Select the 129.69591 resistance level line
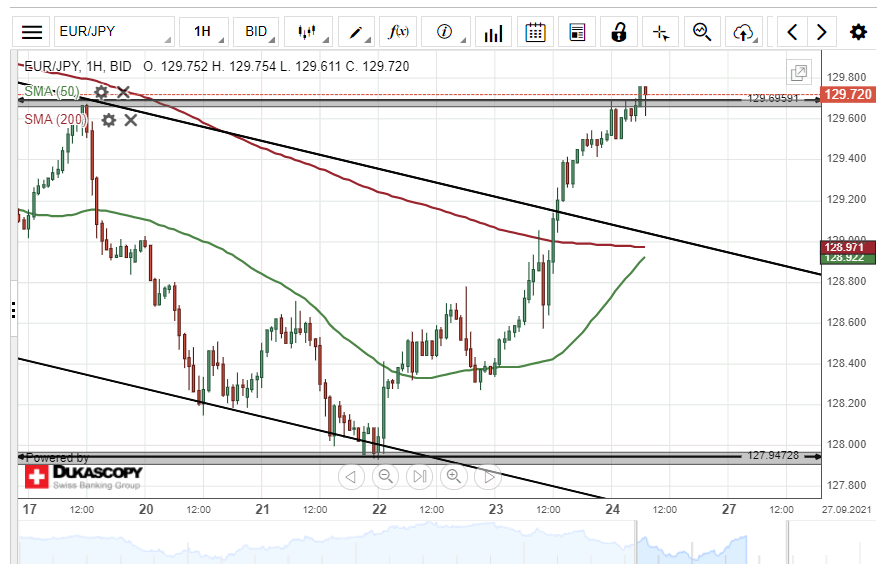The width and height of the screenshot is (886, 571). pos(419,101)
